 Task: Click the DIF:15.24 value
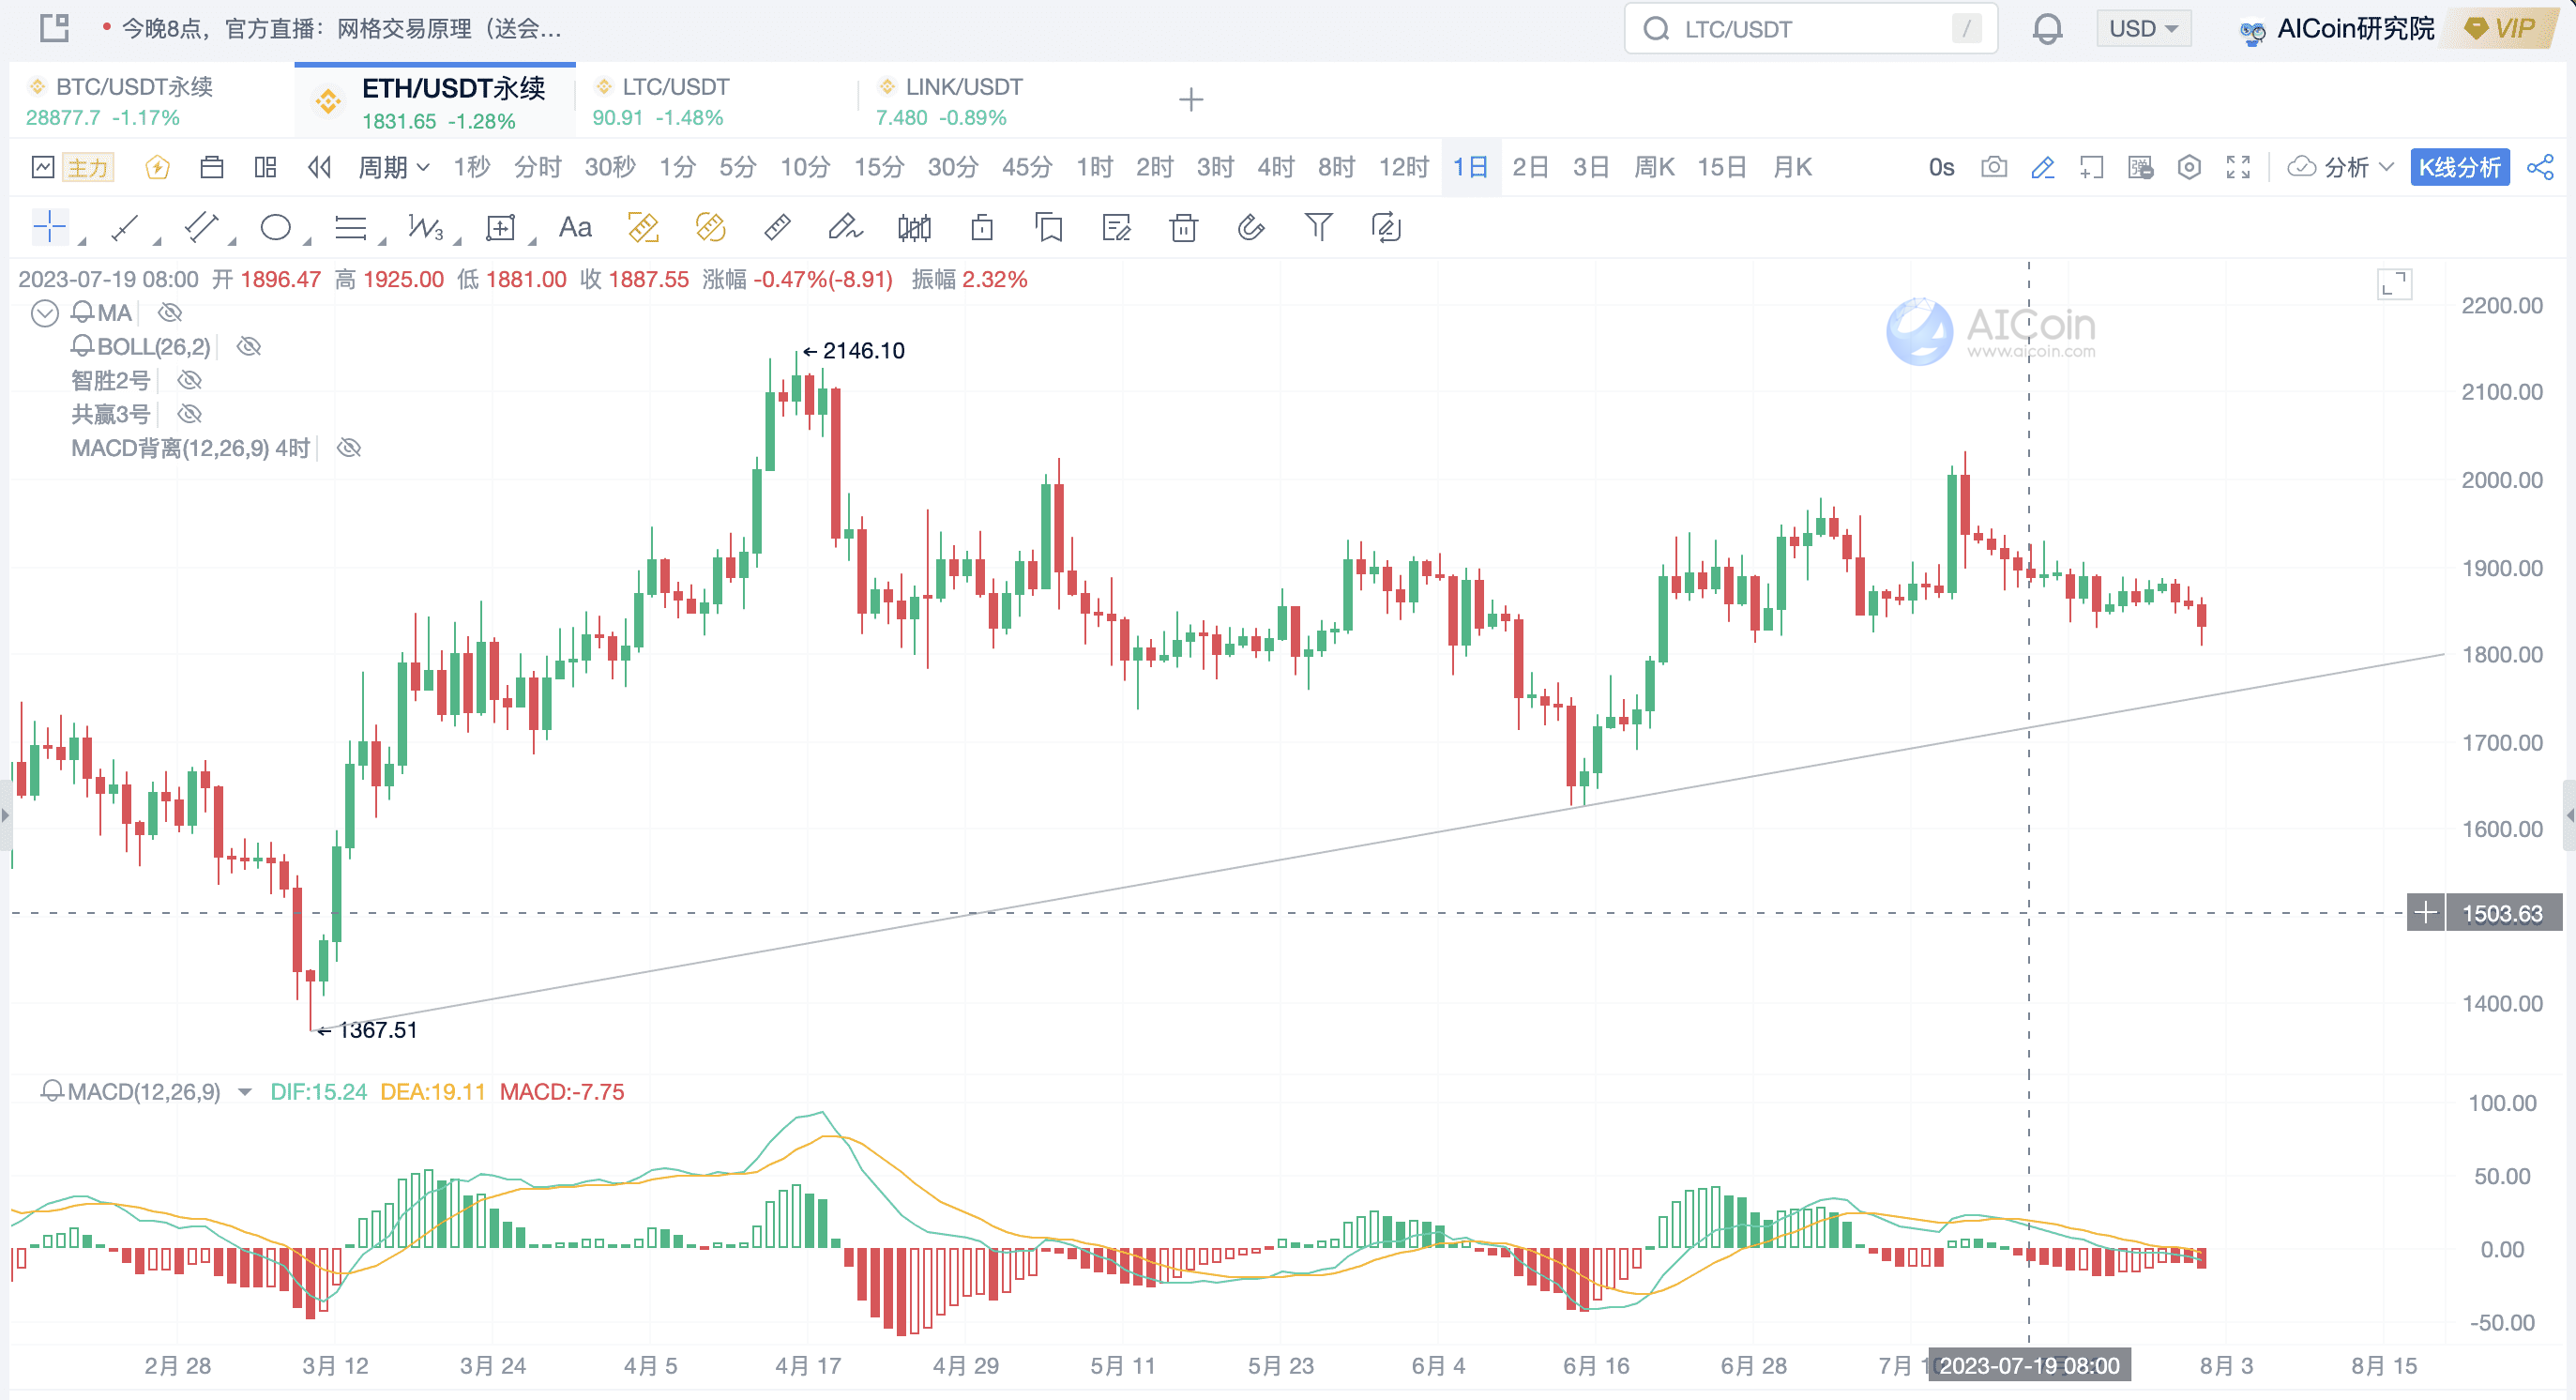[x=318, y=1092]
